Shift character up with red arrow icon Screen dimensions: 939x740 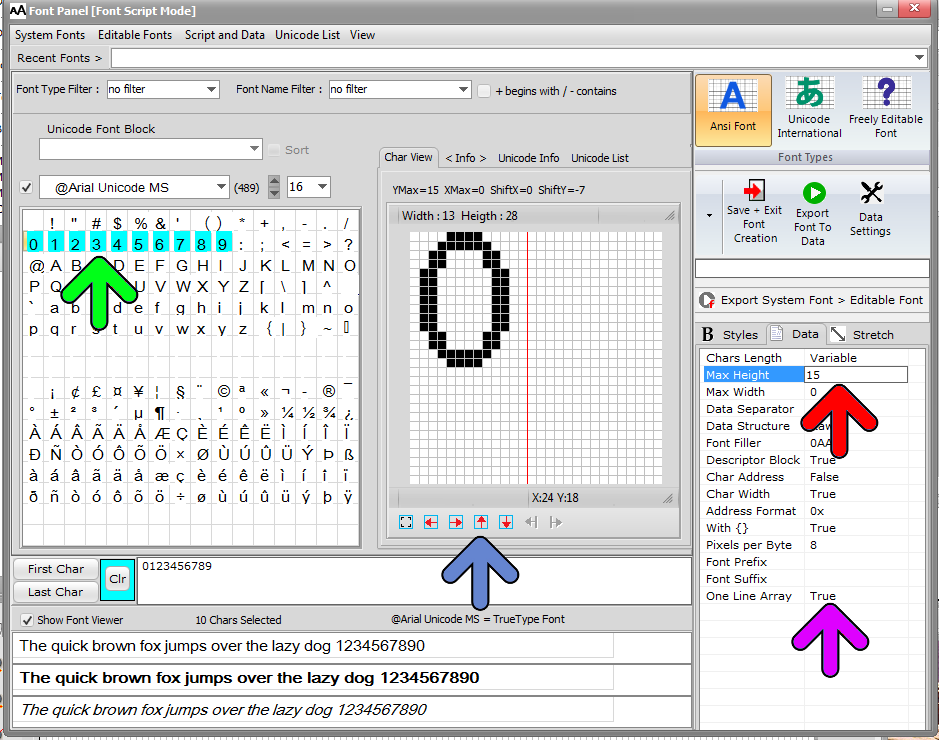tap(481, 522)
